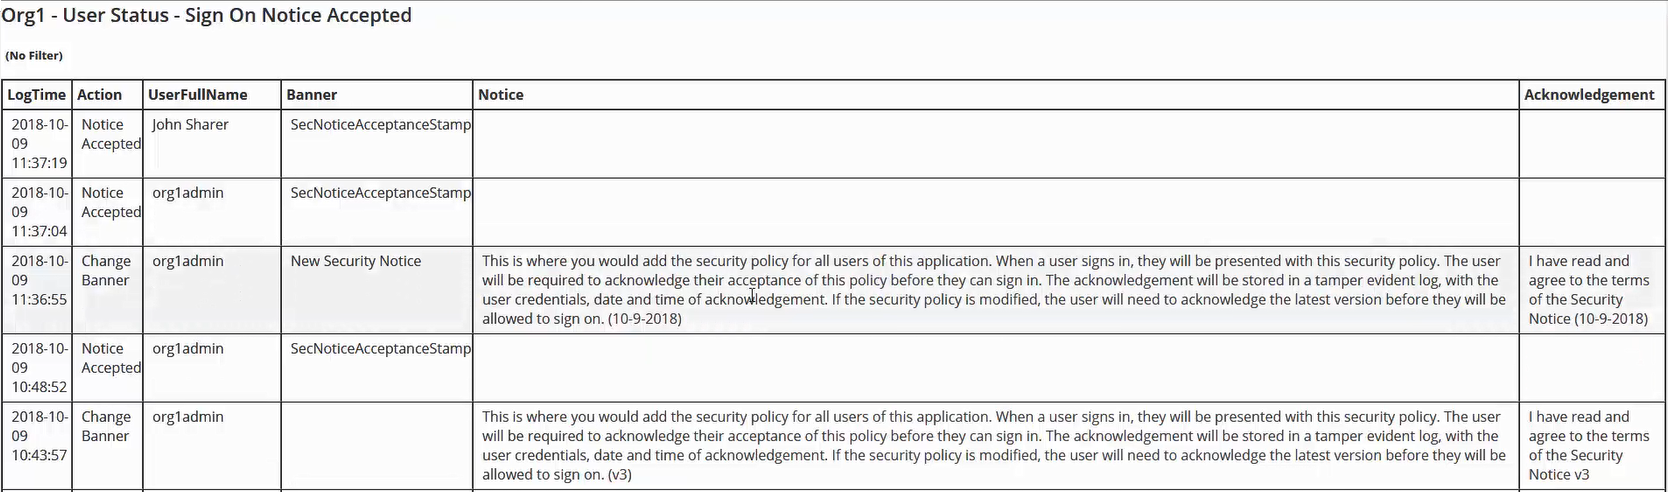The image size is (1668, 492).
Task: Select the log time cell ending 11:37:19
Action: click(39, 144)
